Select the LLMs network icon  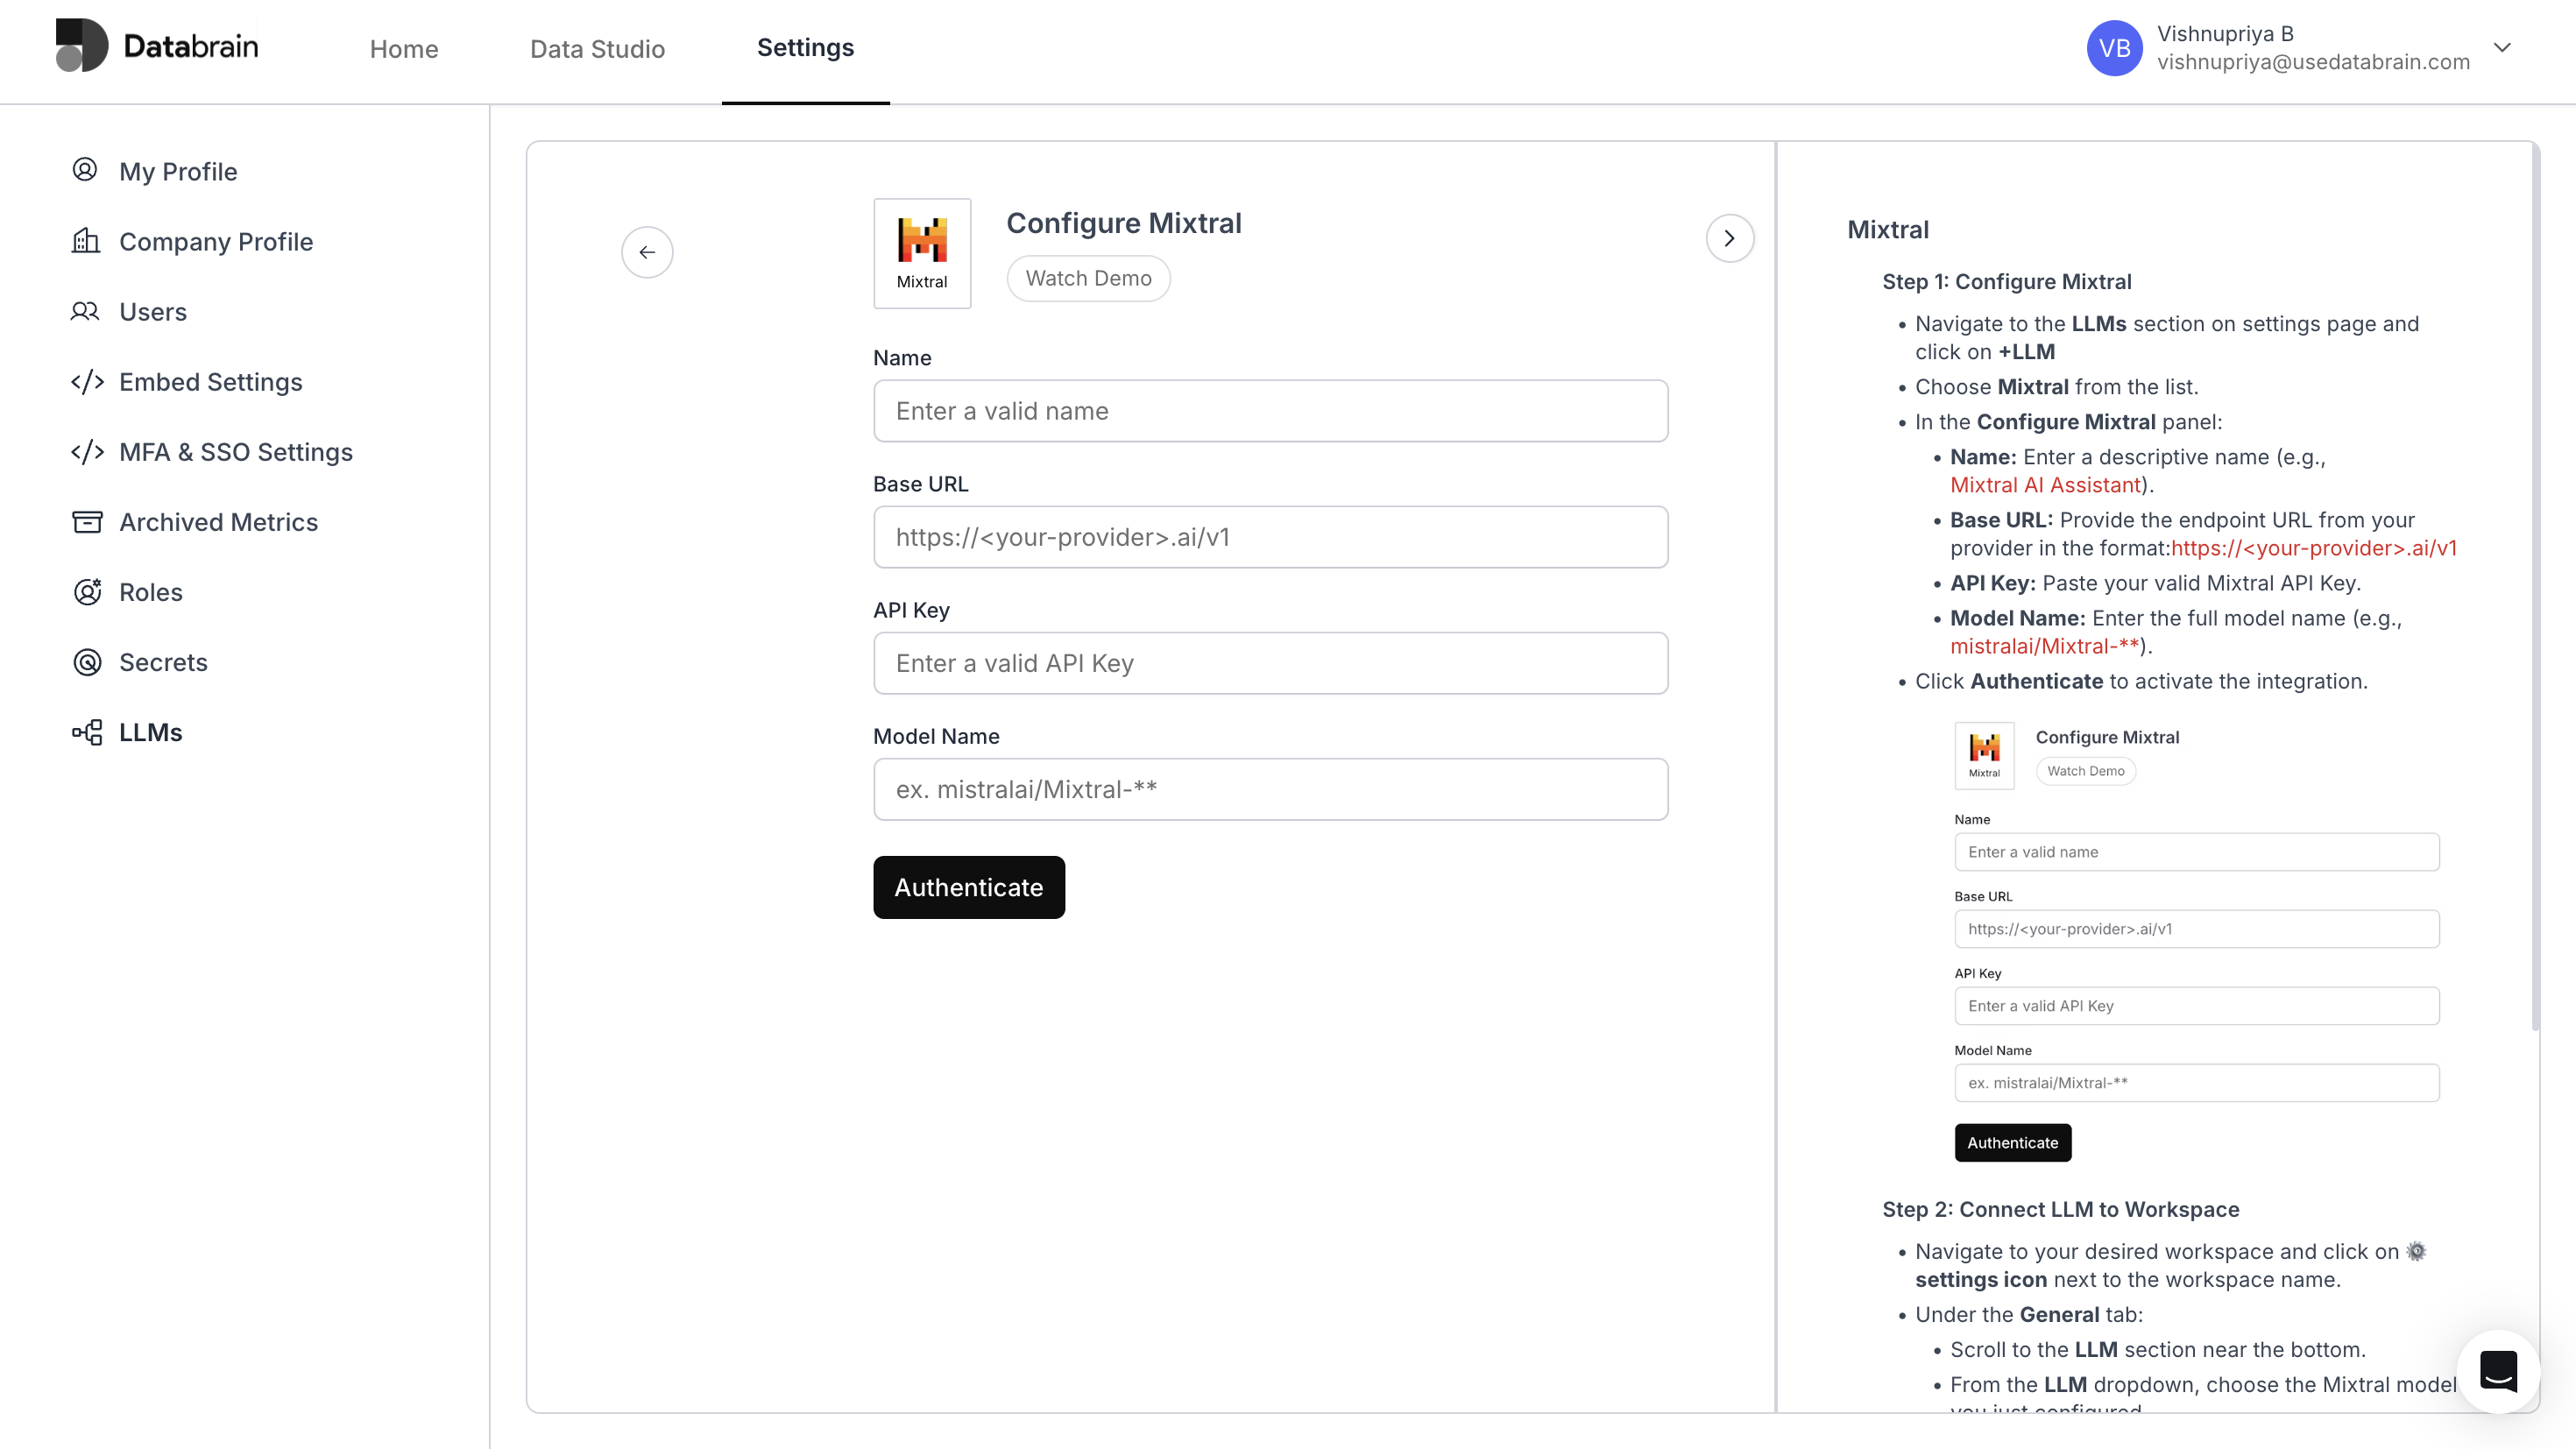87,732
